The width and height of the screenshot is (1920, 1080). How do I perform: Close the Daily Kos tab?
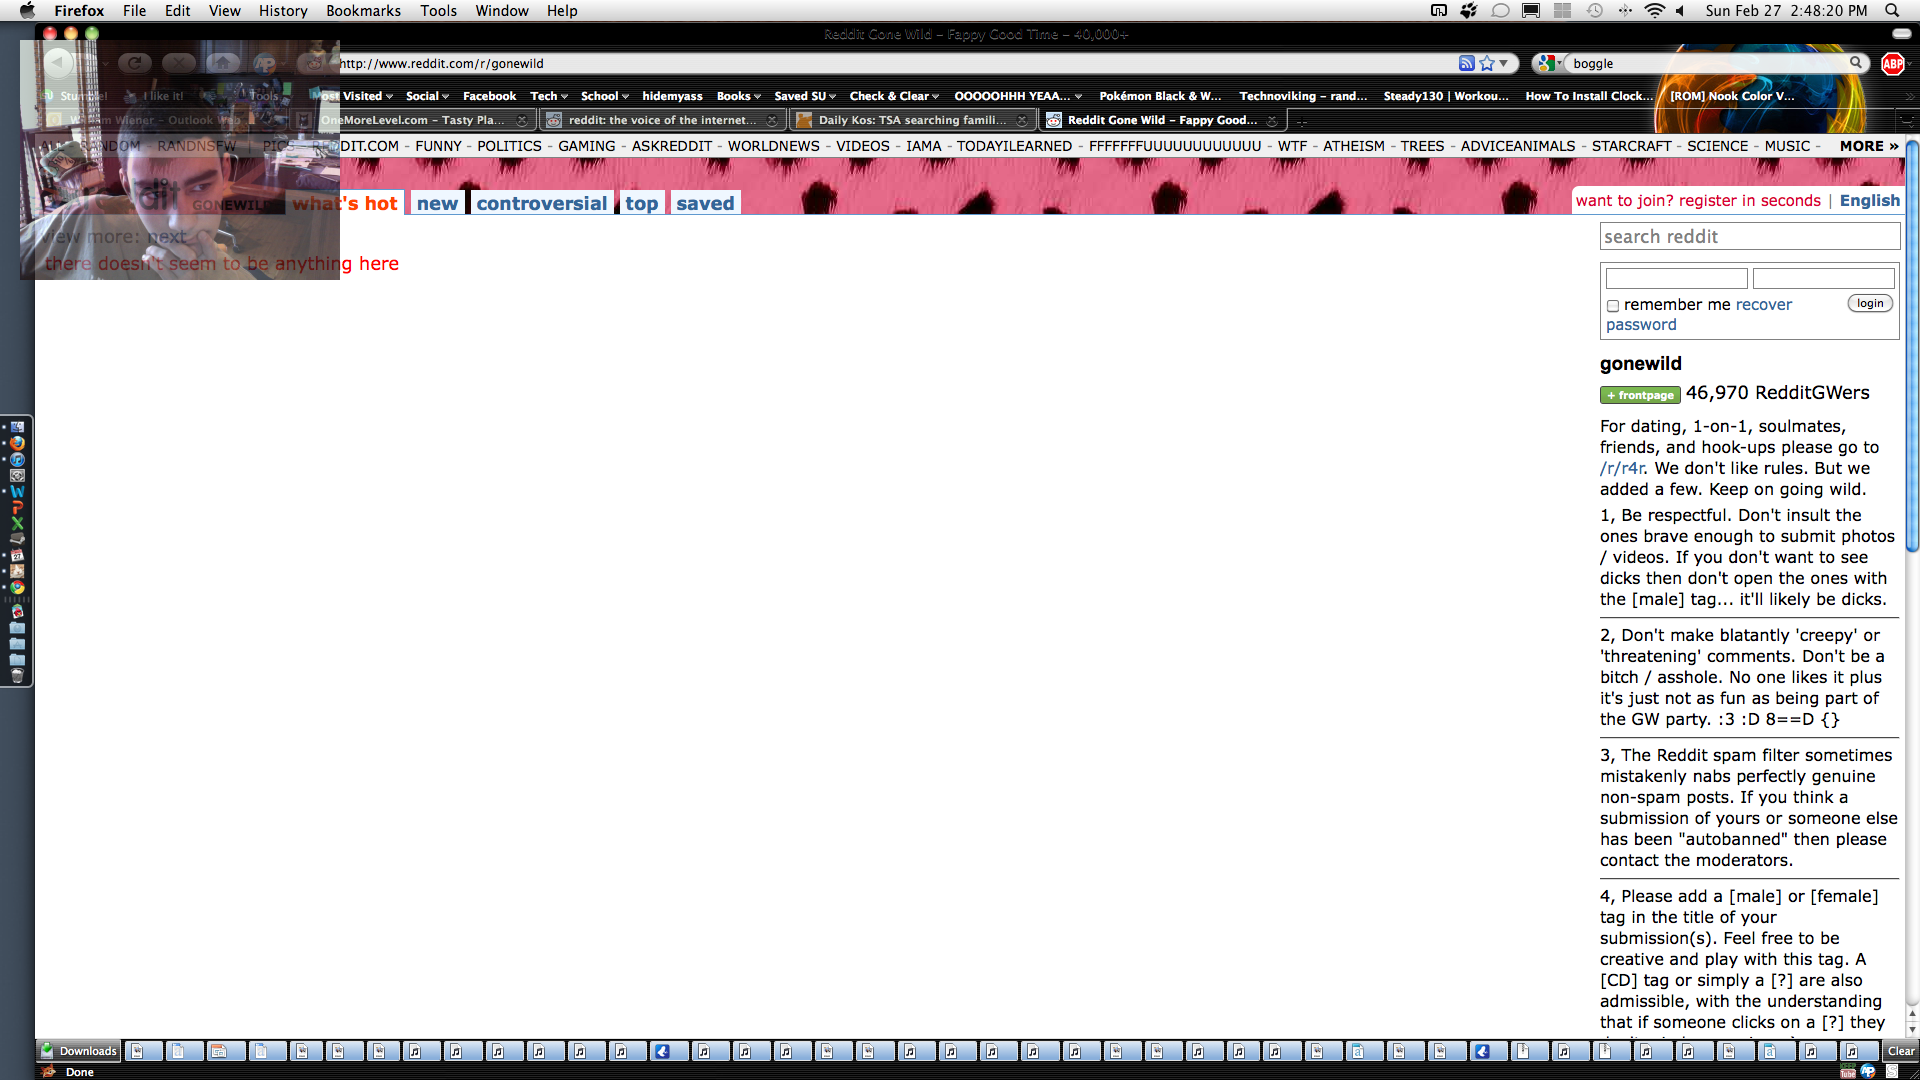1021,120
